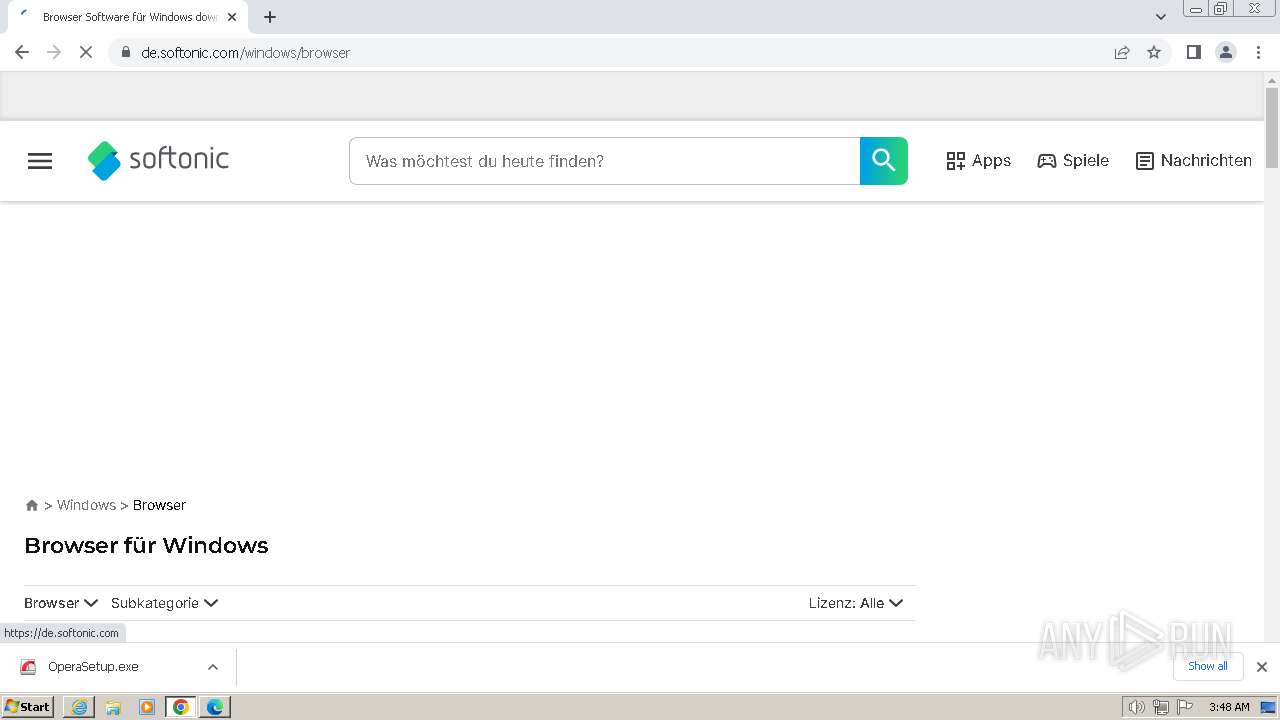Close the downloads bar
The height and width of the screenshot is (720, 1280).
[1262, 667]
